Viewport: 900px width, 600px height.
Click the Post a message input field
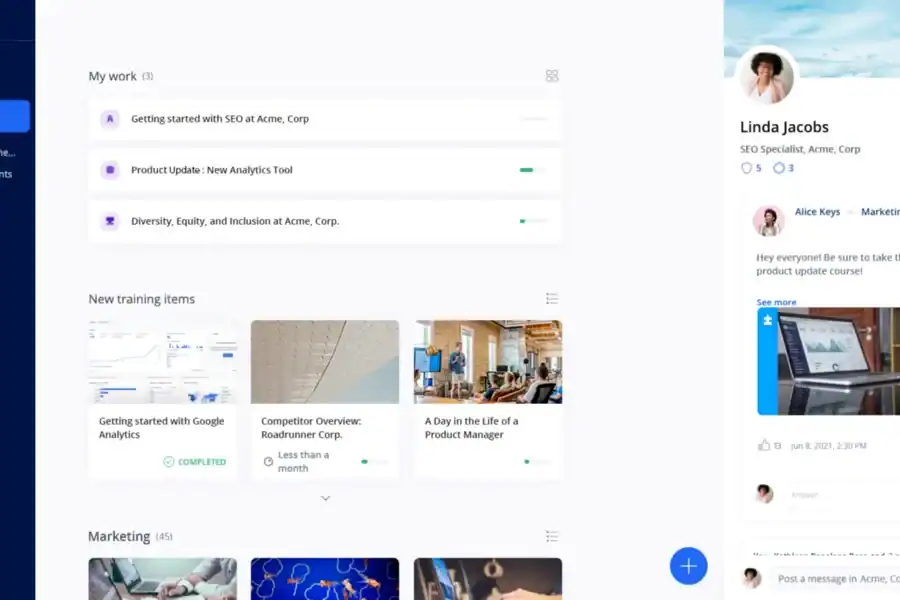tap(835, 579)
